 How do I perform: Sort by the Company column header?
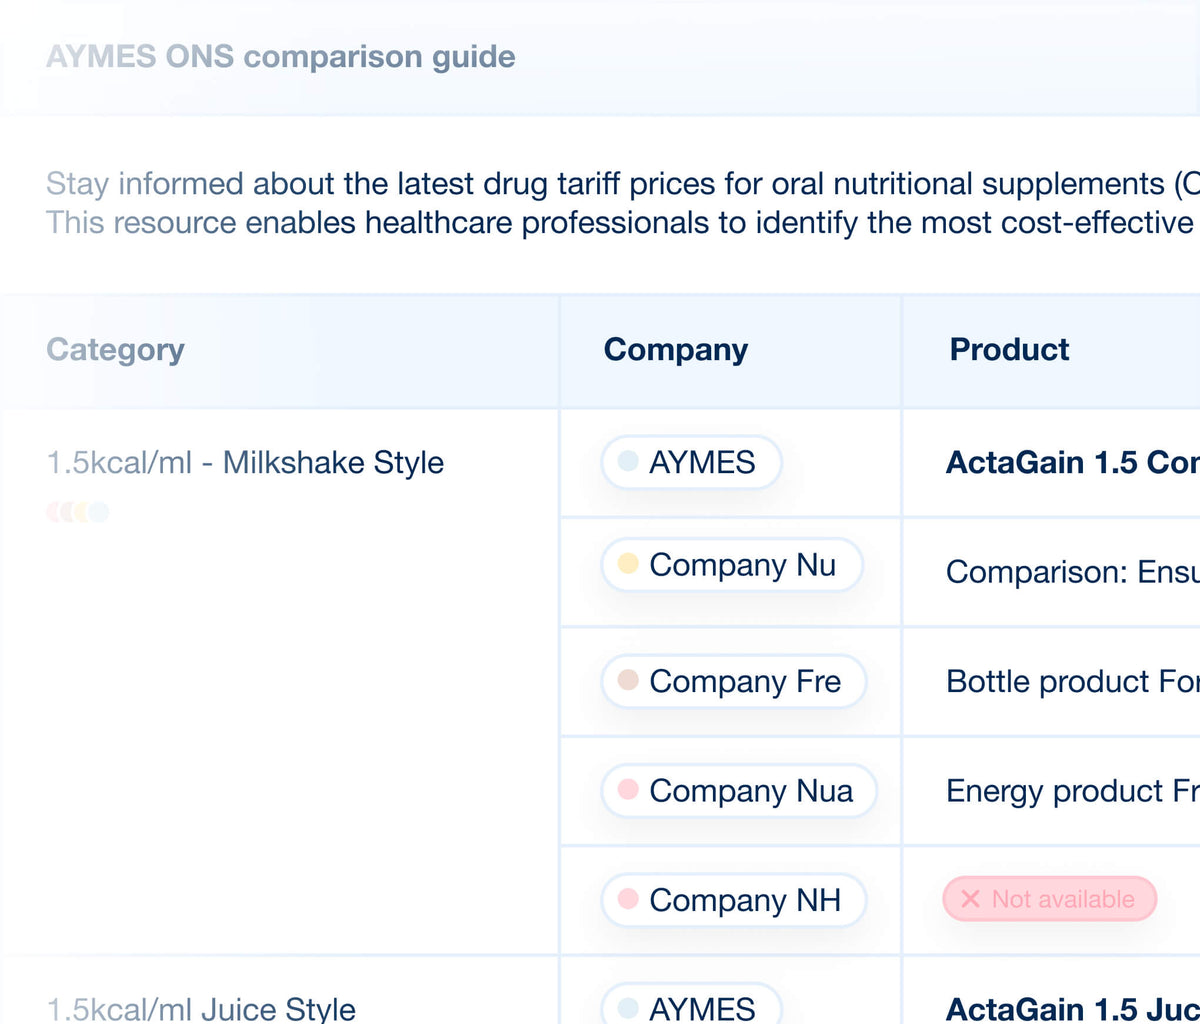click(x=676, y=350)
